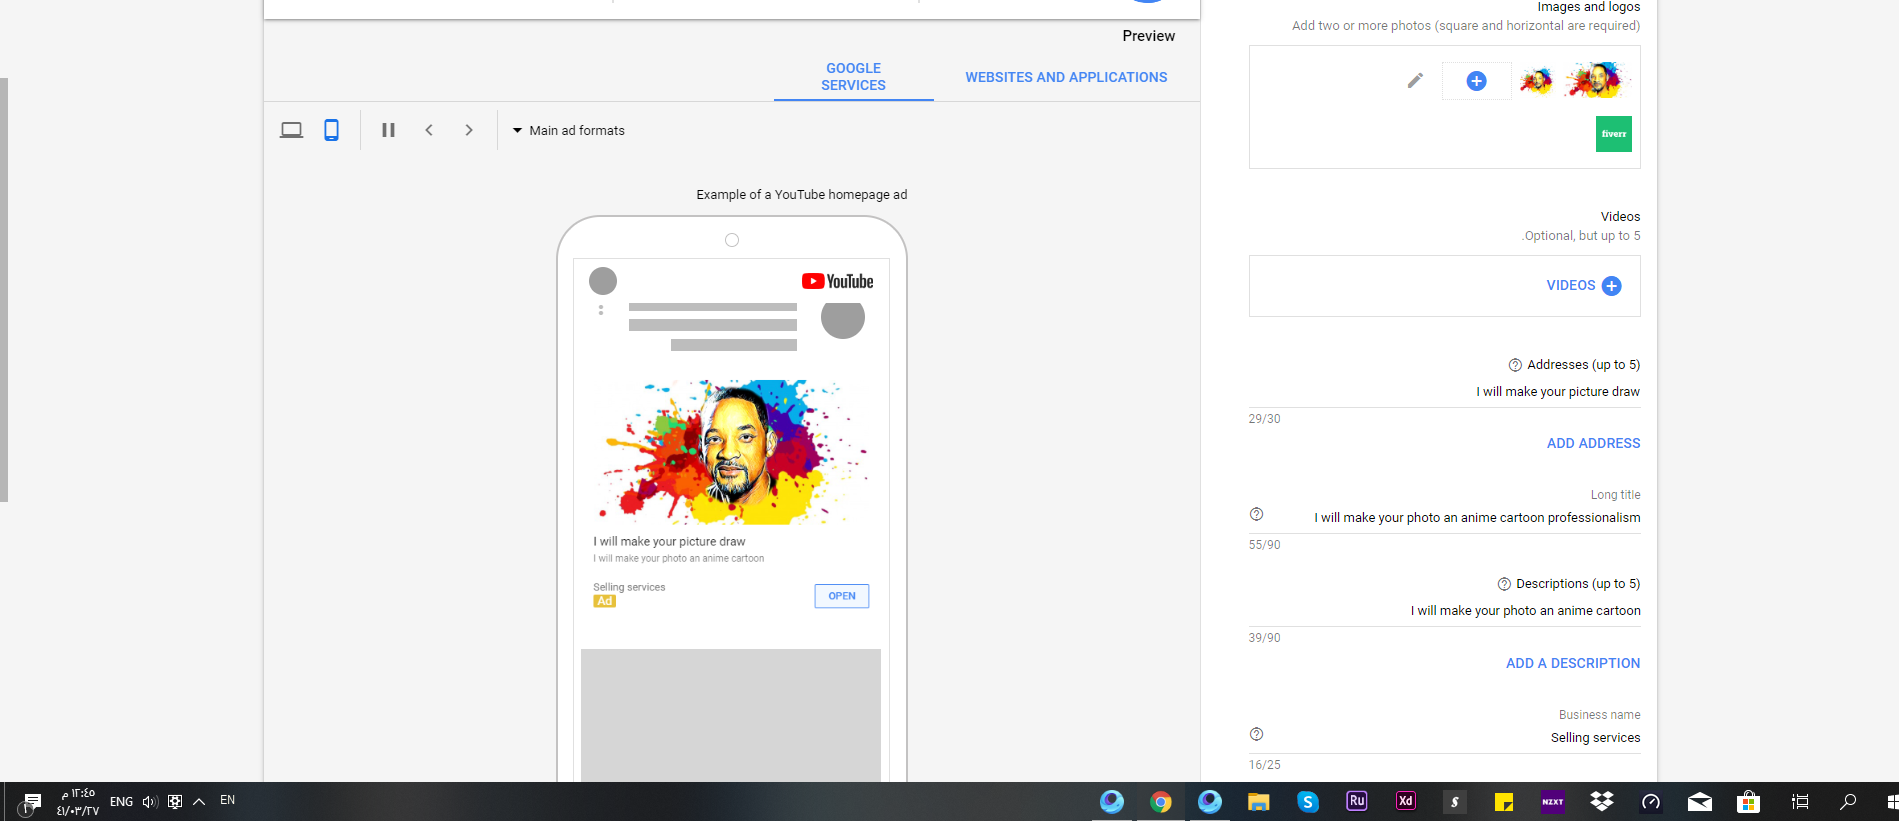Click the ad headline in phone preview
Screen dimensions: 1899x821
point(669,542)
